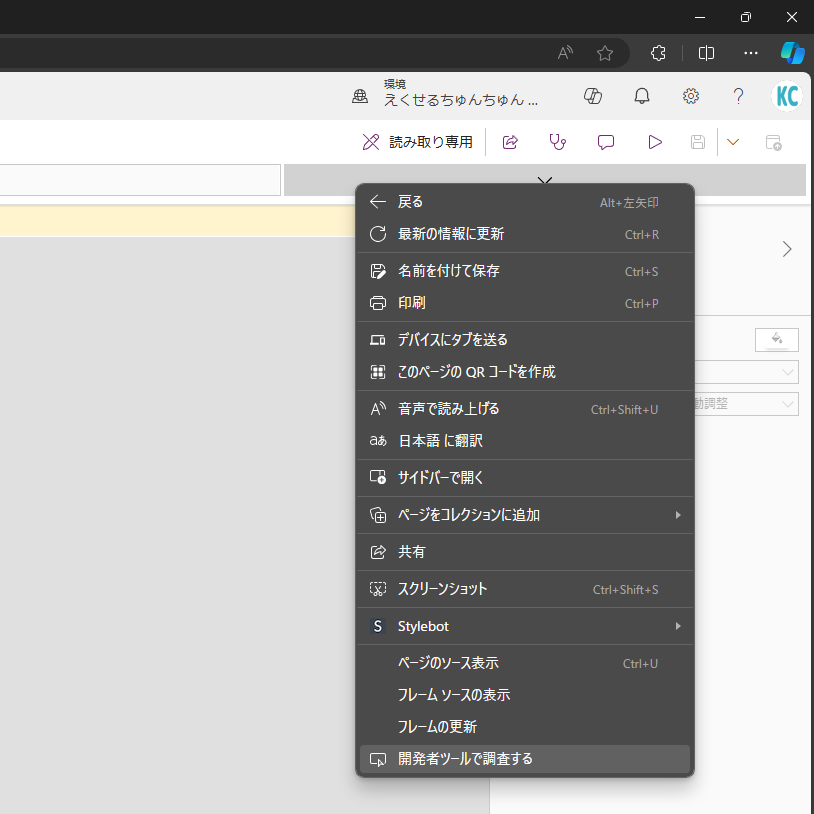Open the help question mark
The image size is (814, 814).
[x=738, y=96]
